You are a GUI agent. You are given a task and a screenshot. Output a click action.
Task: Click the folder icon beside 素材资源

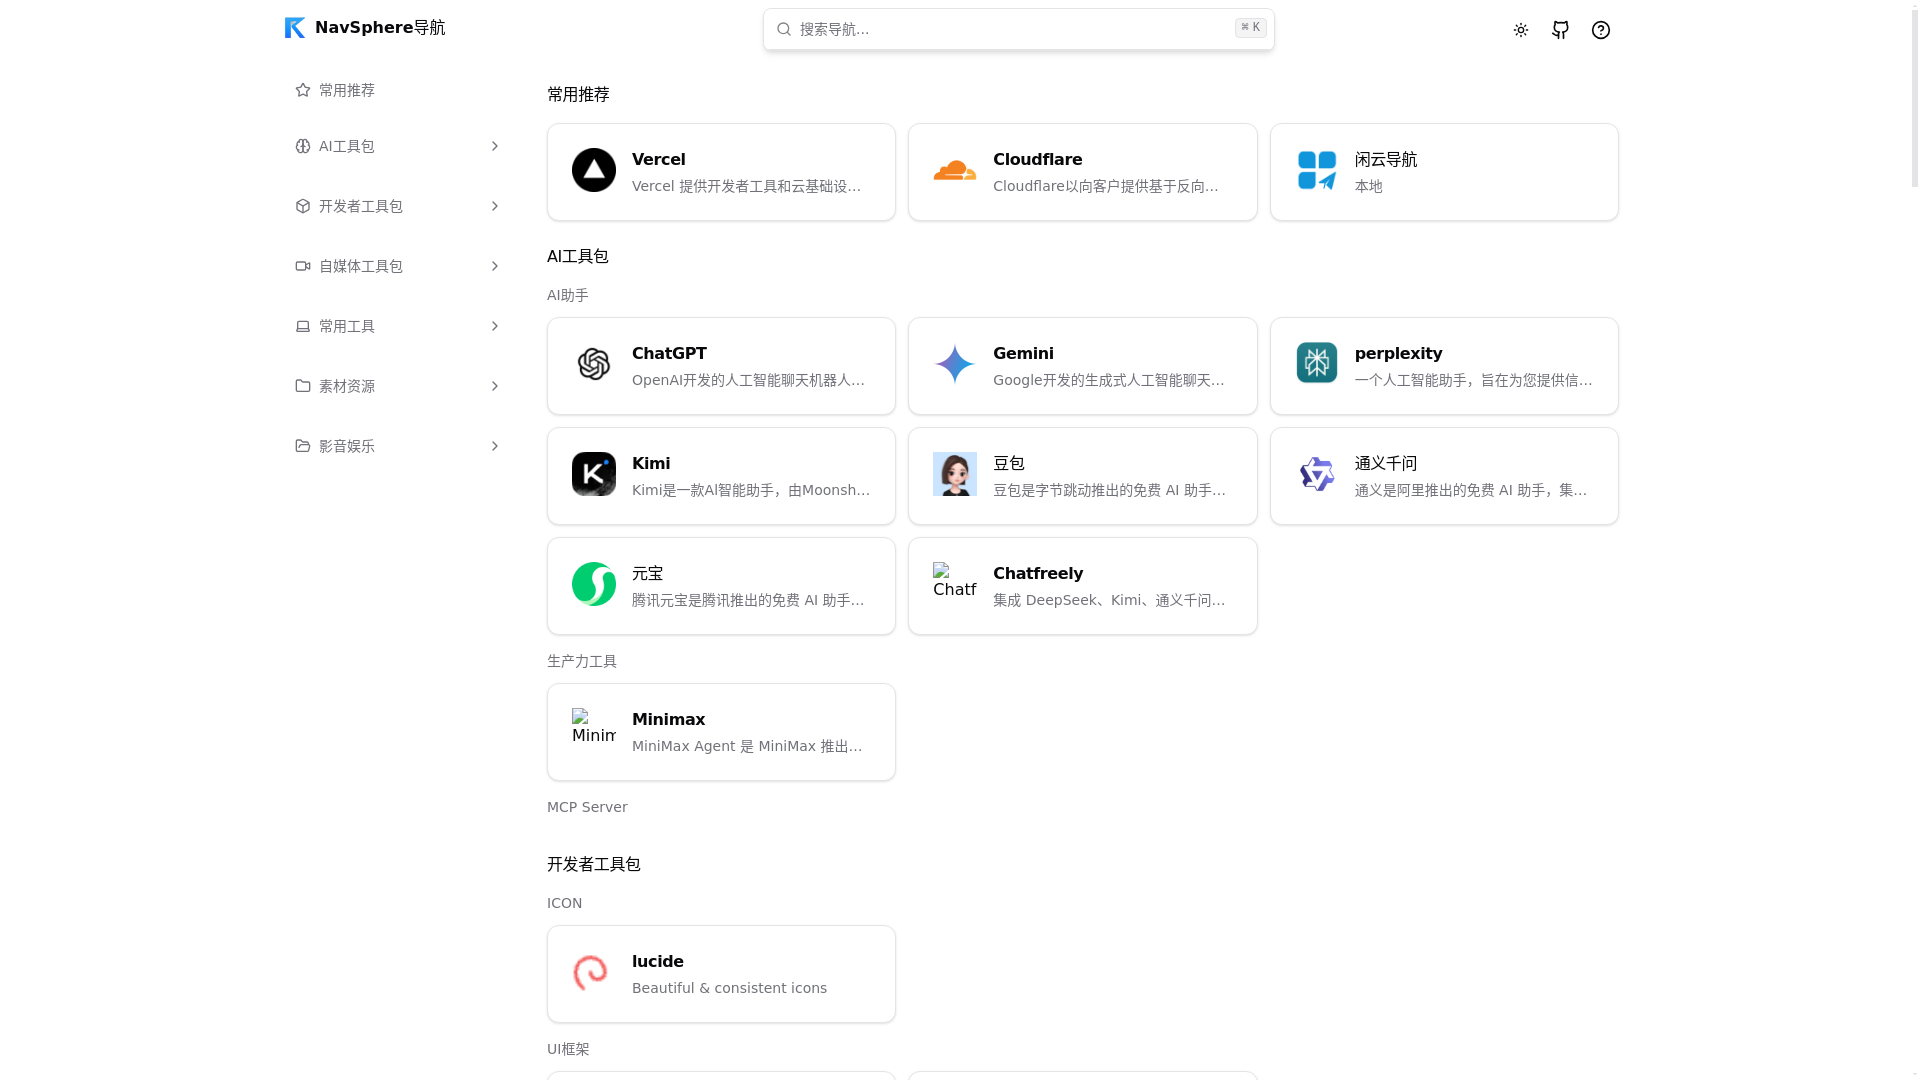click(x=303, y=386)
